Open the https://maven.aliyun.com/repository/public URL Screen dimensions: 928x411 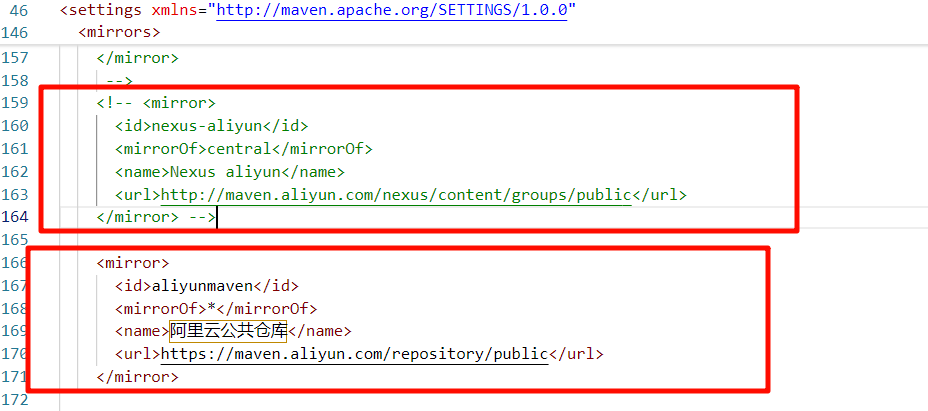tap(355, 354)
